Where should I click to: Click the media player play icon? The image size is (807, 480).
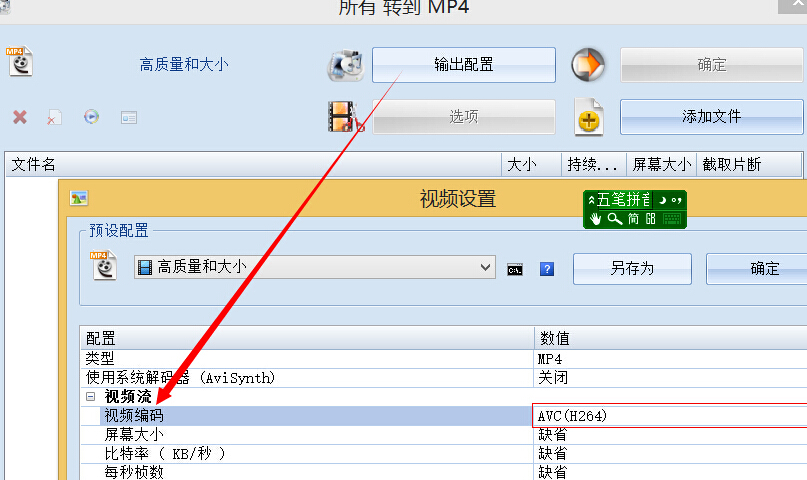(92, 117)
